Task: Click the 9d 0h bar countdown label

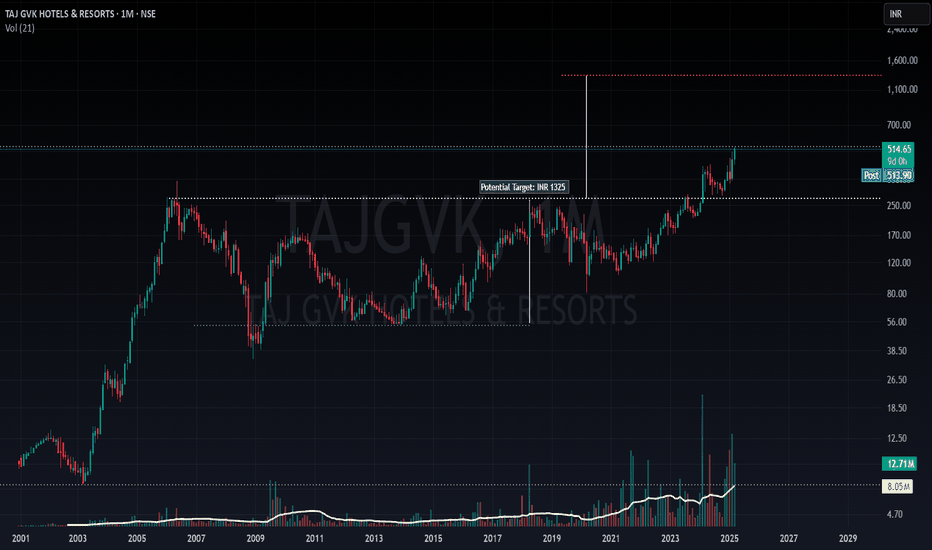Action: click(898, 161)
